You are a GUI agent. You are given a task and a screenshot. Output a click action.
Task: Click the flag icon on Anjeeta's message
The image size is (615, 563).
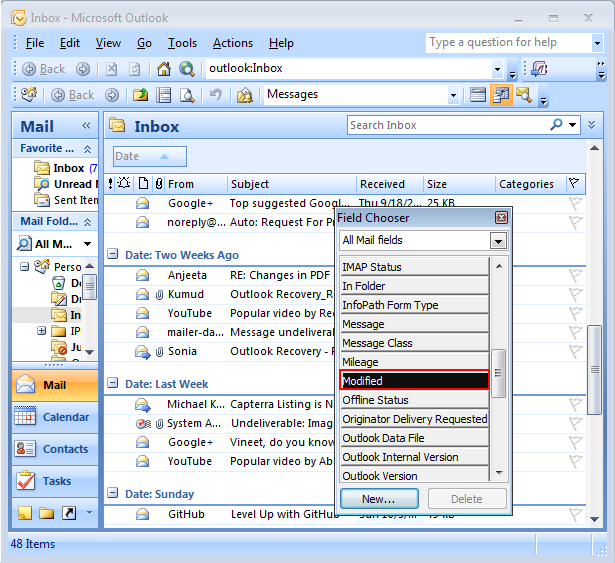coord(575,275)
